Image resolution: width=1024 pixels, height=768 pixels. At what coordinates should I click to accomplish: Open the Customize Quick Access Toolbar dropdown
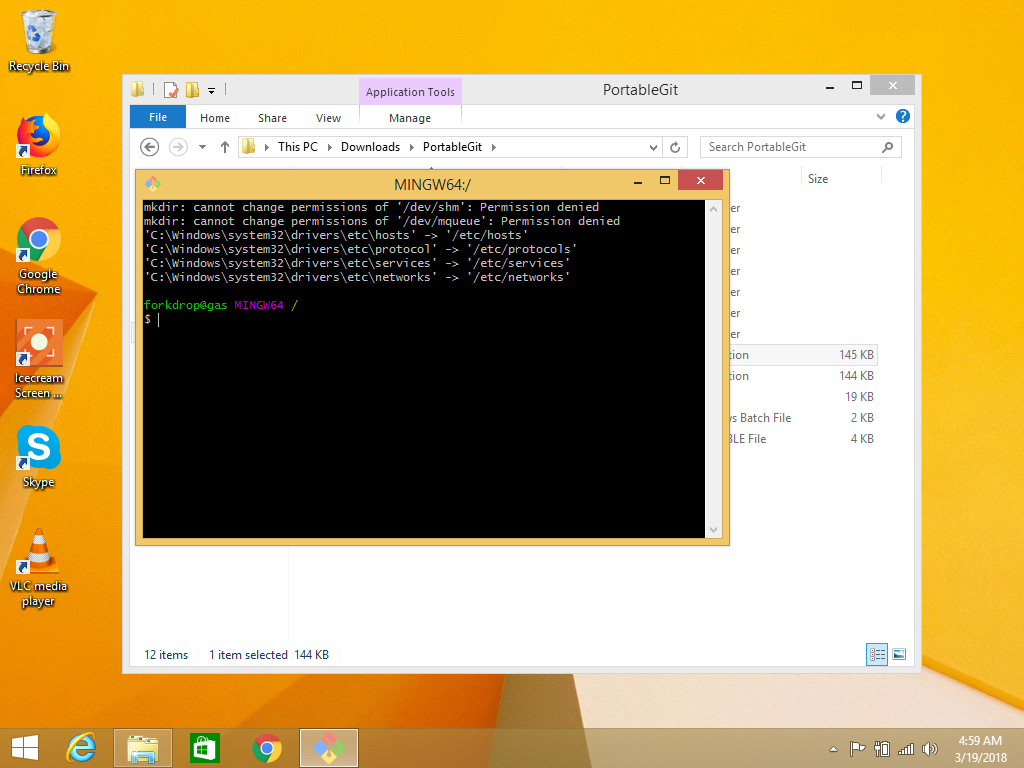(x=211, y=89)
